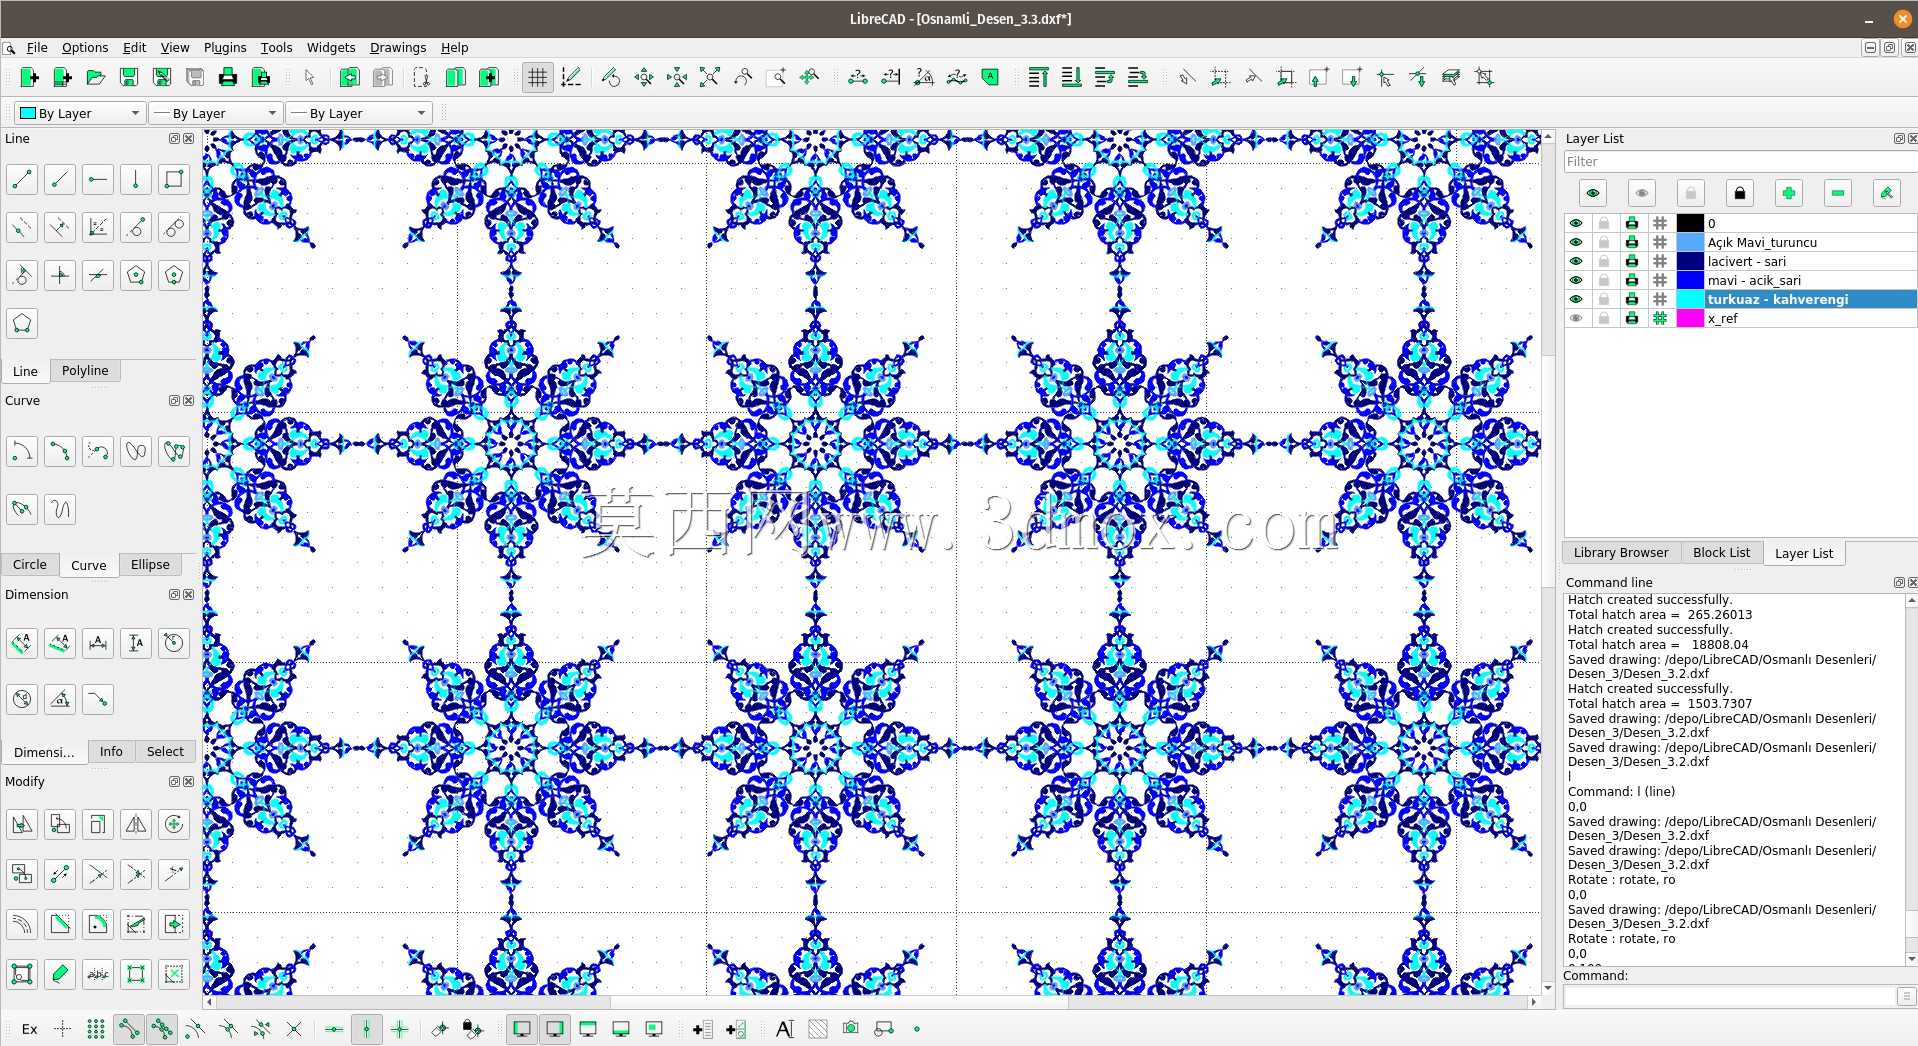Select the vertical line tool
1918x1046 pixels.
(136, 180)
